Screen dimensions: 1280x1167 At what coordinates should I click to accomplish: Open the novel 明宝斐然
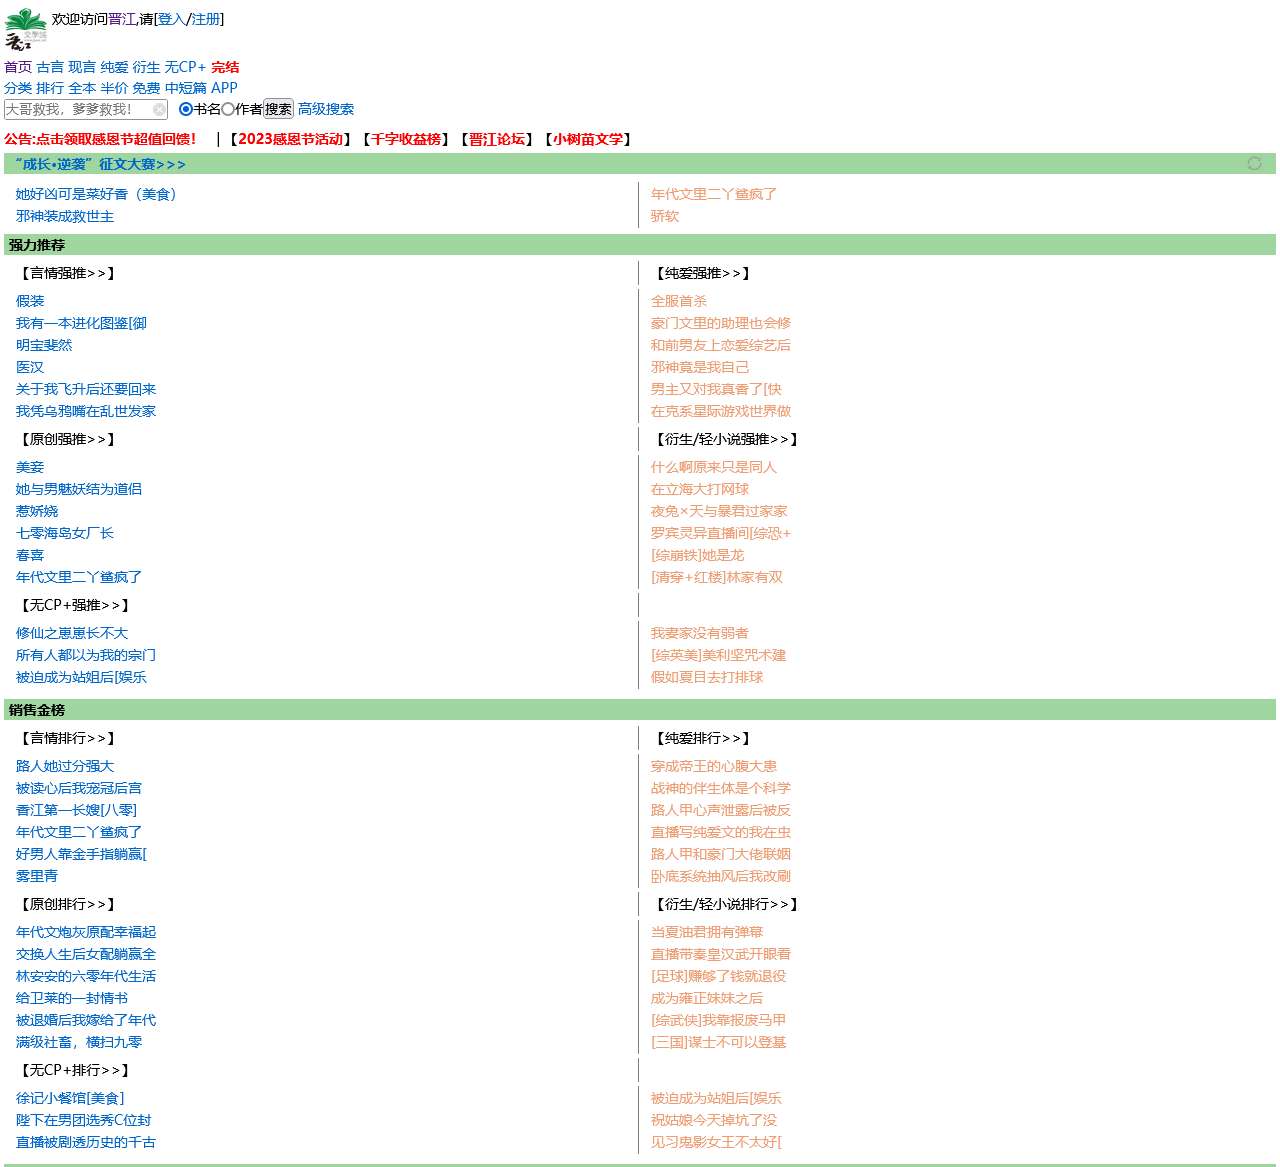point(44,345)
